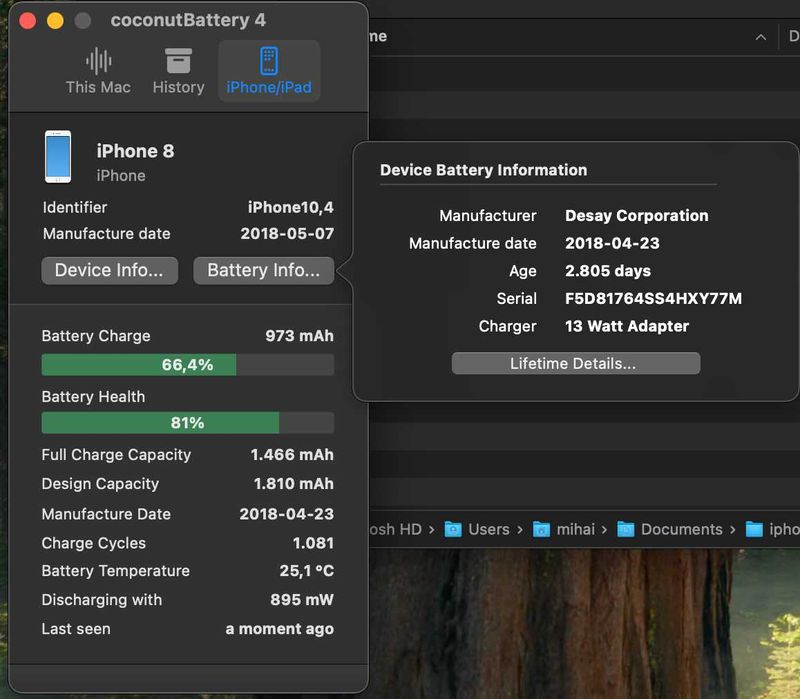Switch to the History tab
Viewport: 800px width, 699px height.
[x=178, y=71]
